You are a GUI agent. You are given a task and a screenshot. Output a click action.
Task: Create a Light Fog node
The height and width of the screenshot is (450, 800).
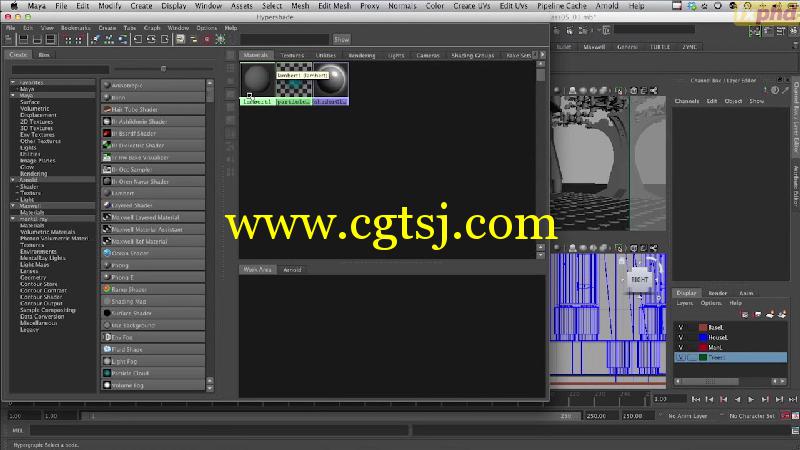[153, 361]
